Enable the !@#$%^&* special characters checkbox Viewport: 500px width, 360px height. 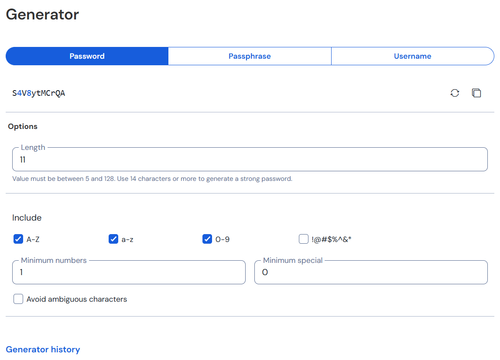point(303,239)
